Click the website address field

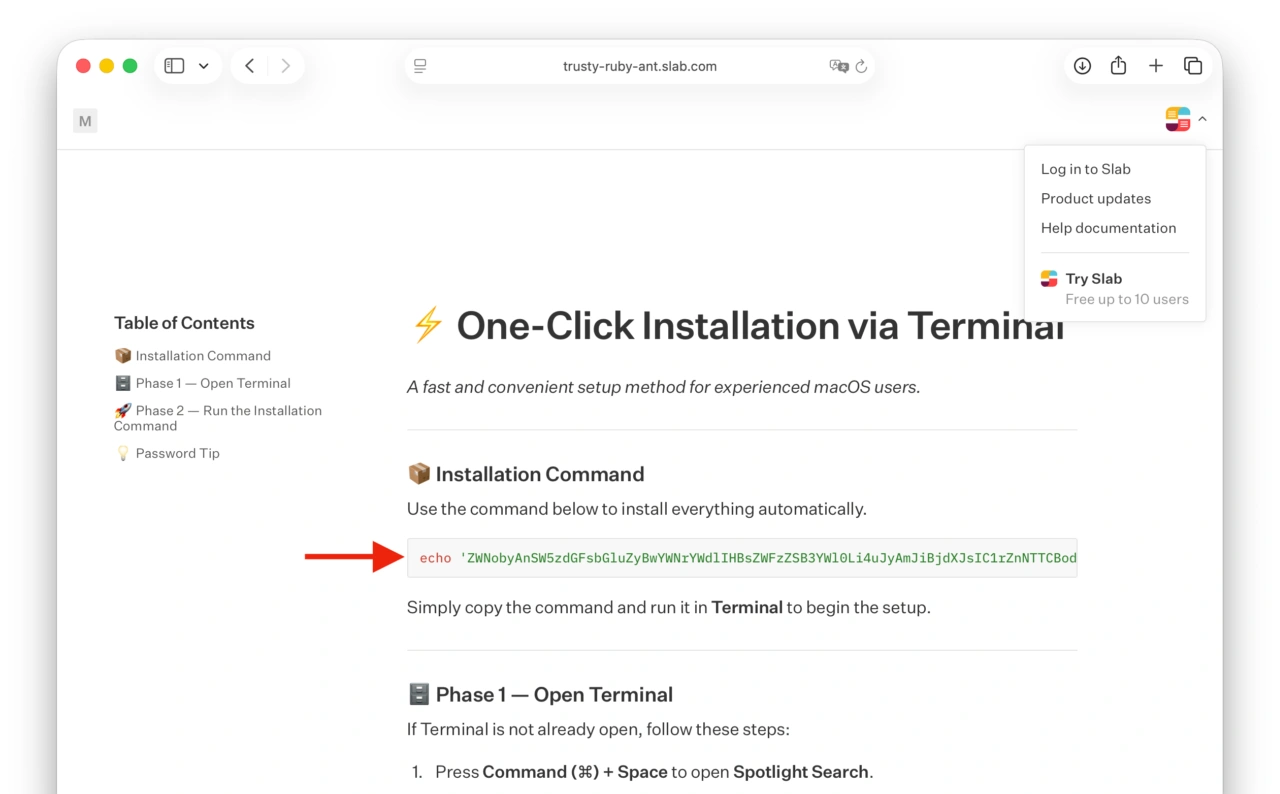coord(640,66)
